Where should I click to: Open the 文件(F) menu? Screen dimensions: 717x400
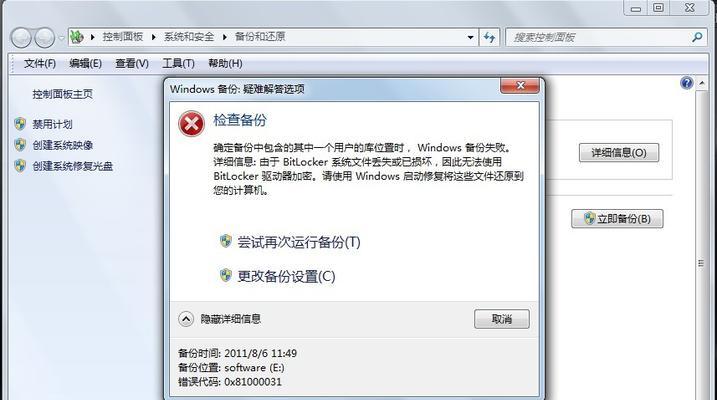(x=40, y=63)
